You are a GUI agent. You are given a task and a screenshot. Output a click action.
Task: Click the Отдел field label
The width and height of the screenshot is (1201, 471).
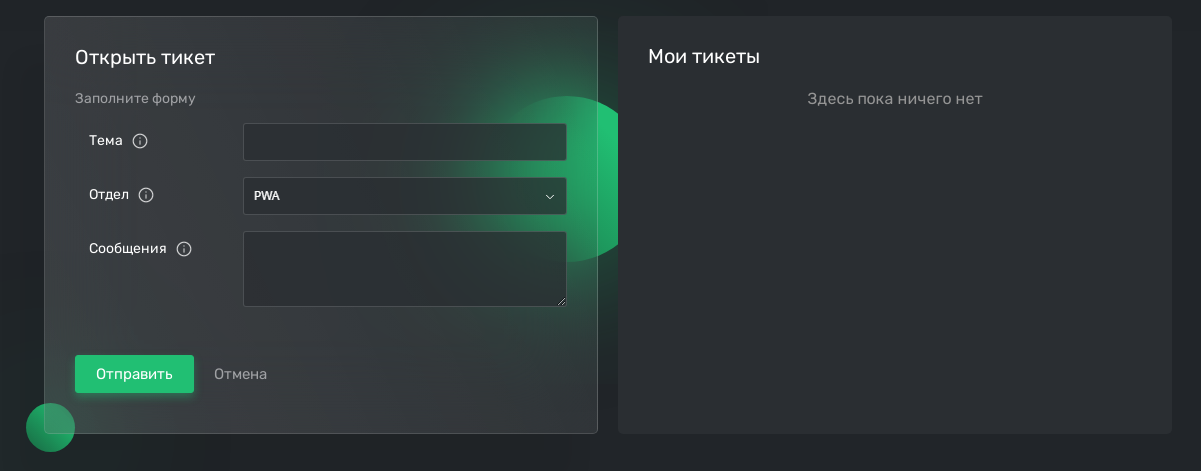pos(109,195)
